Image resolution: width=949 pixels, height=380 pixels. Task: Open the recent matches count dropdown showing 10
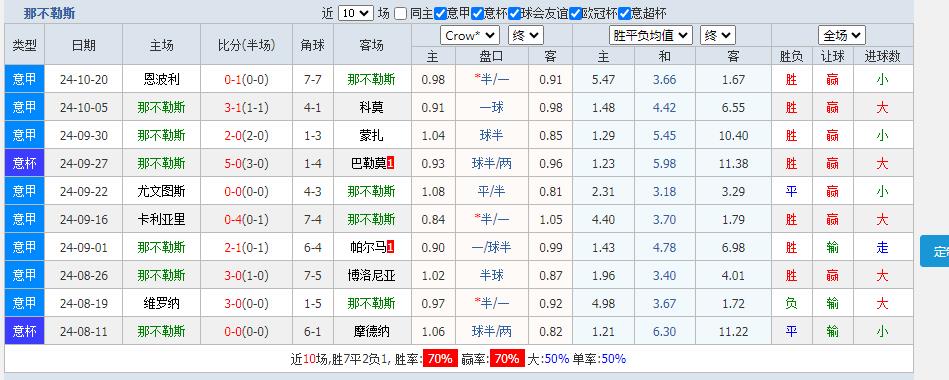[x=355, y=13]
